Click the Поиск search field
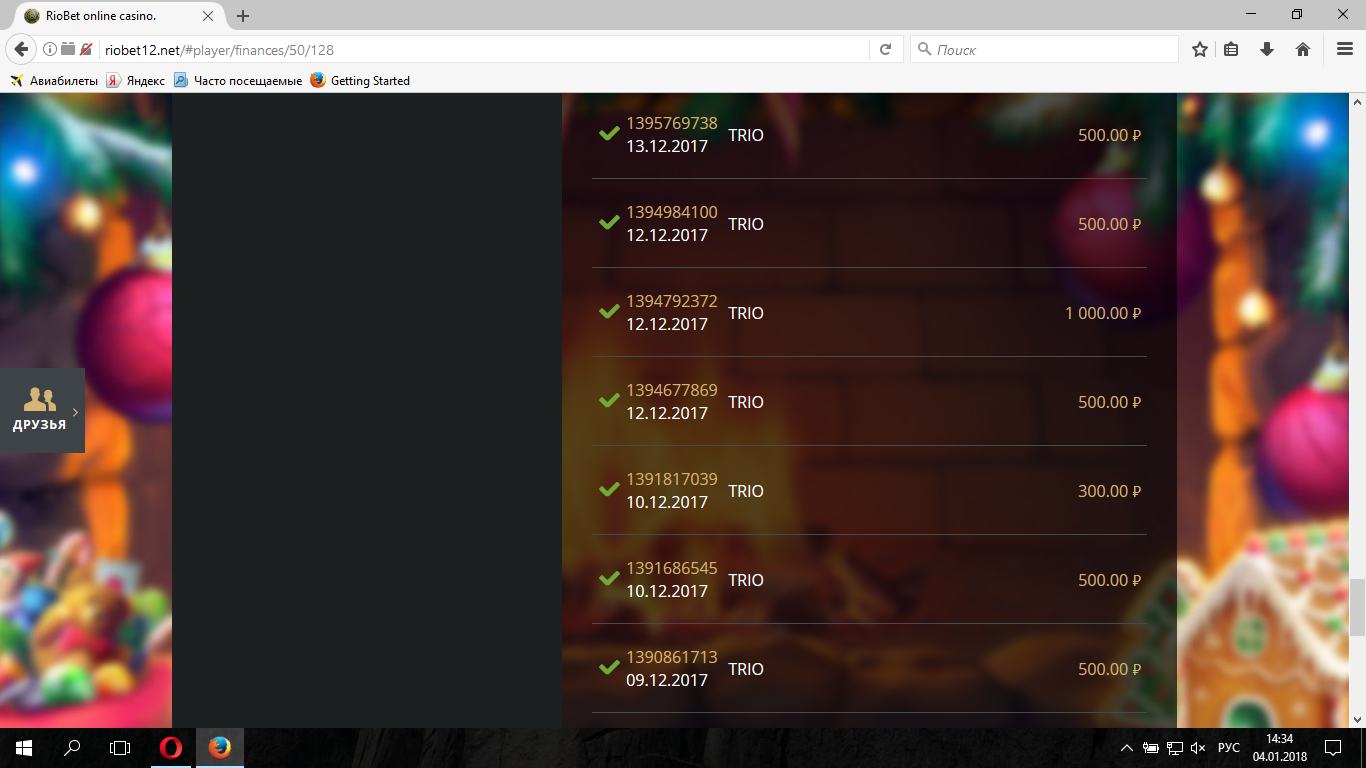1366x768 pixels. (x=1044, y=49)
